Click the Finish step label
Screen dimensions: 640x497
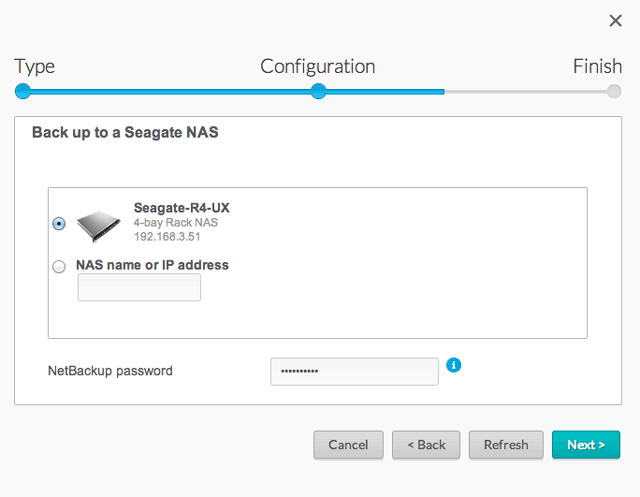pos(597,67)
